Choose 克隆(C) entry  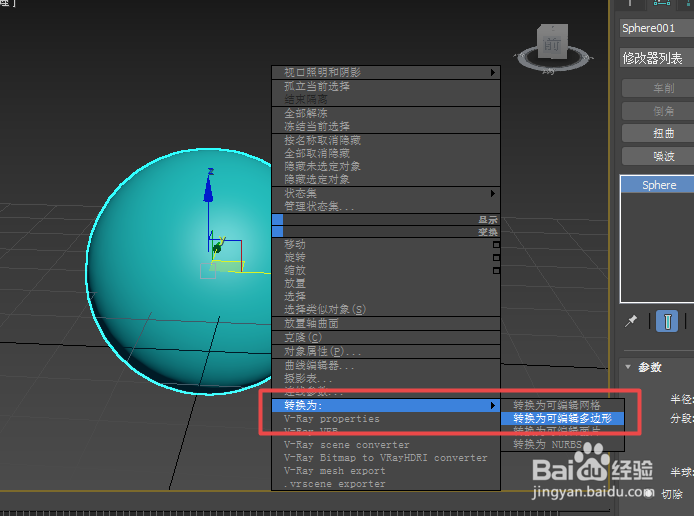point(386,338)
